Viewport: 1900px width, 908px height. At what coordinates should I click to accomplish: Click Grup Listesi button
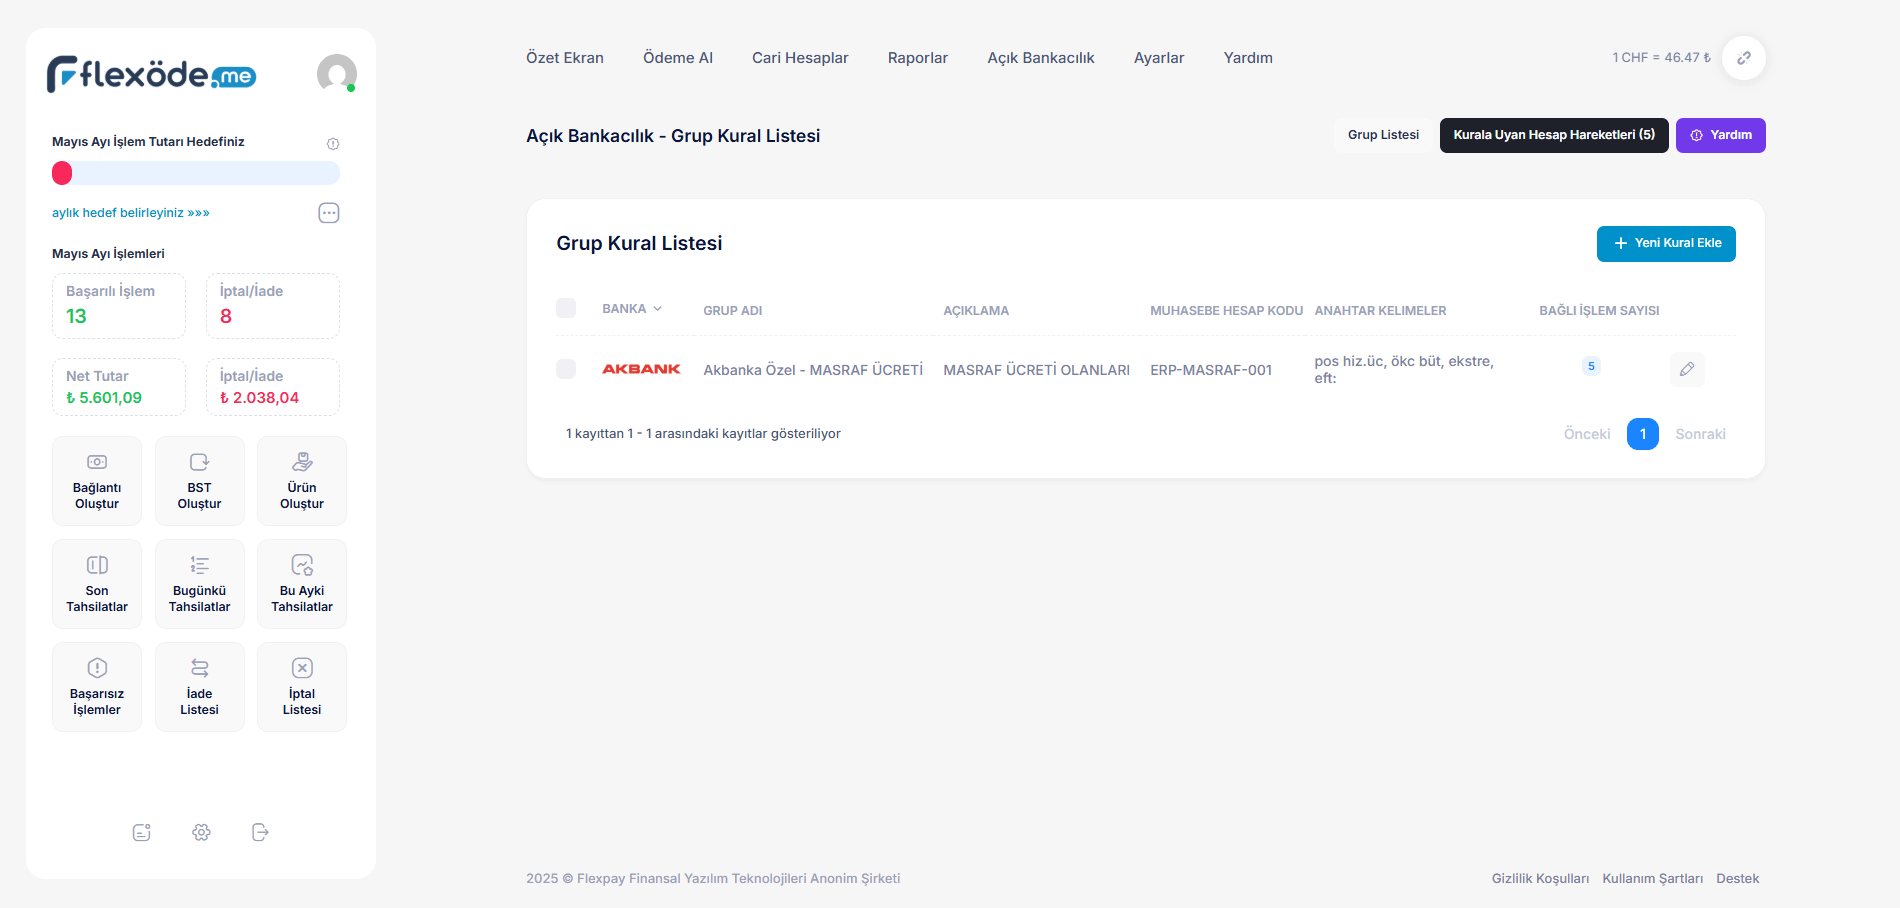tap(1383, 135)
